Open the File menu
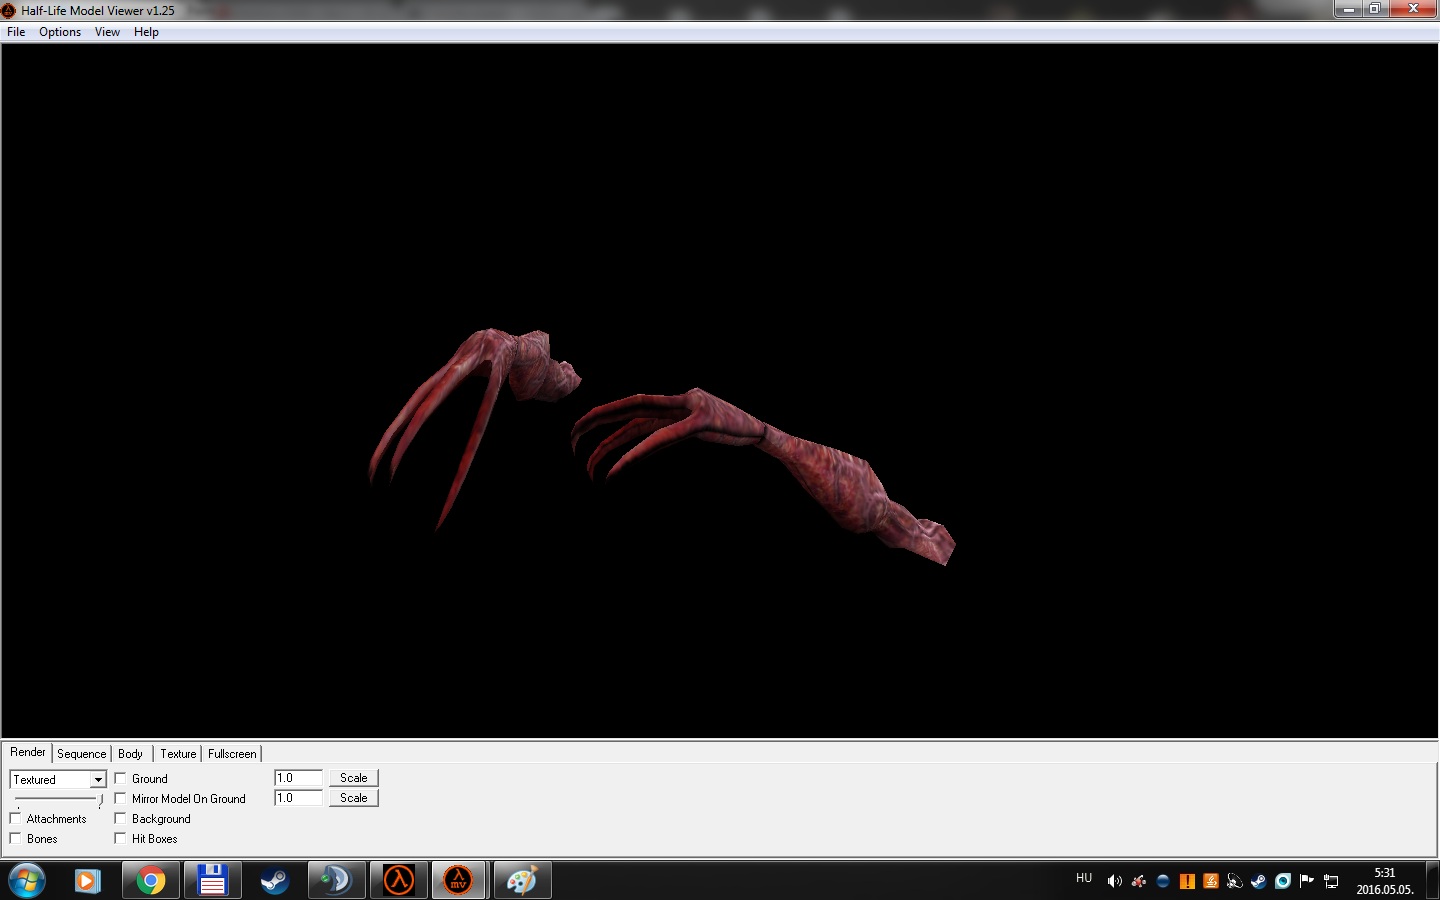This screenshot has height=900, width=1440. pos(16,32)
